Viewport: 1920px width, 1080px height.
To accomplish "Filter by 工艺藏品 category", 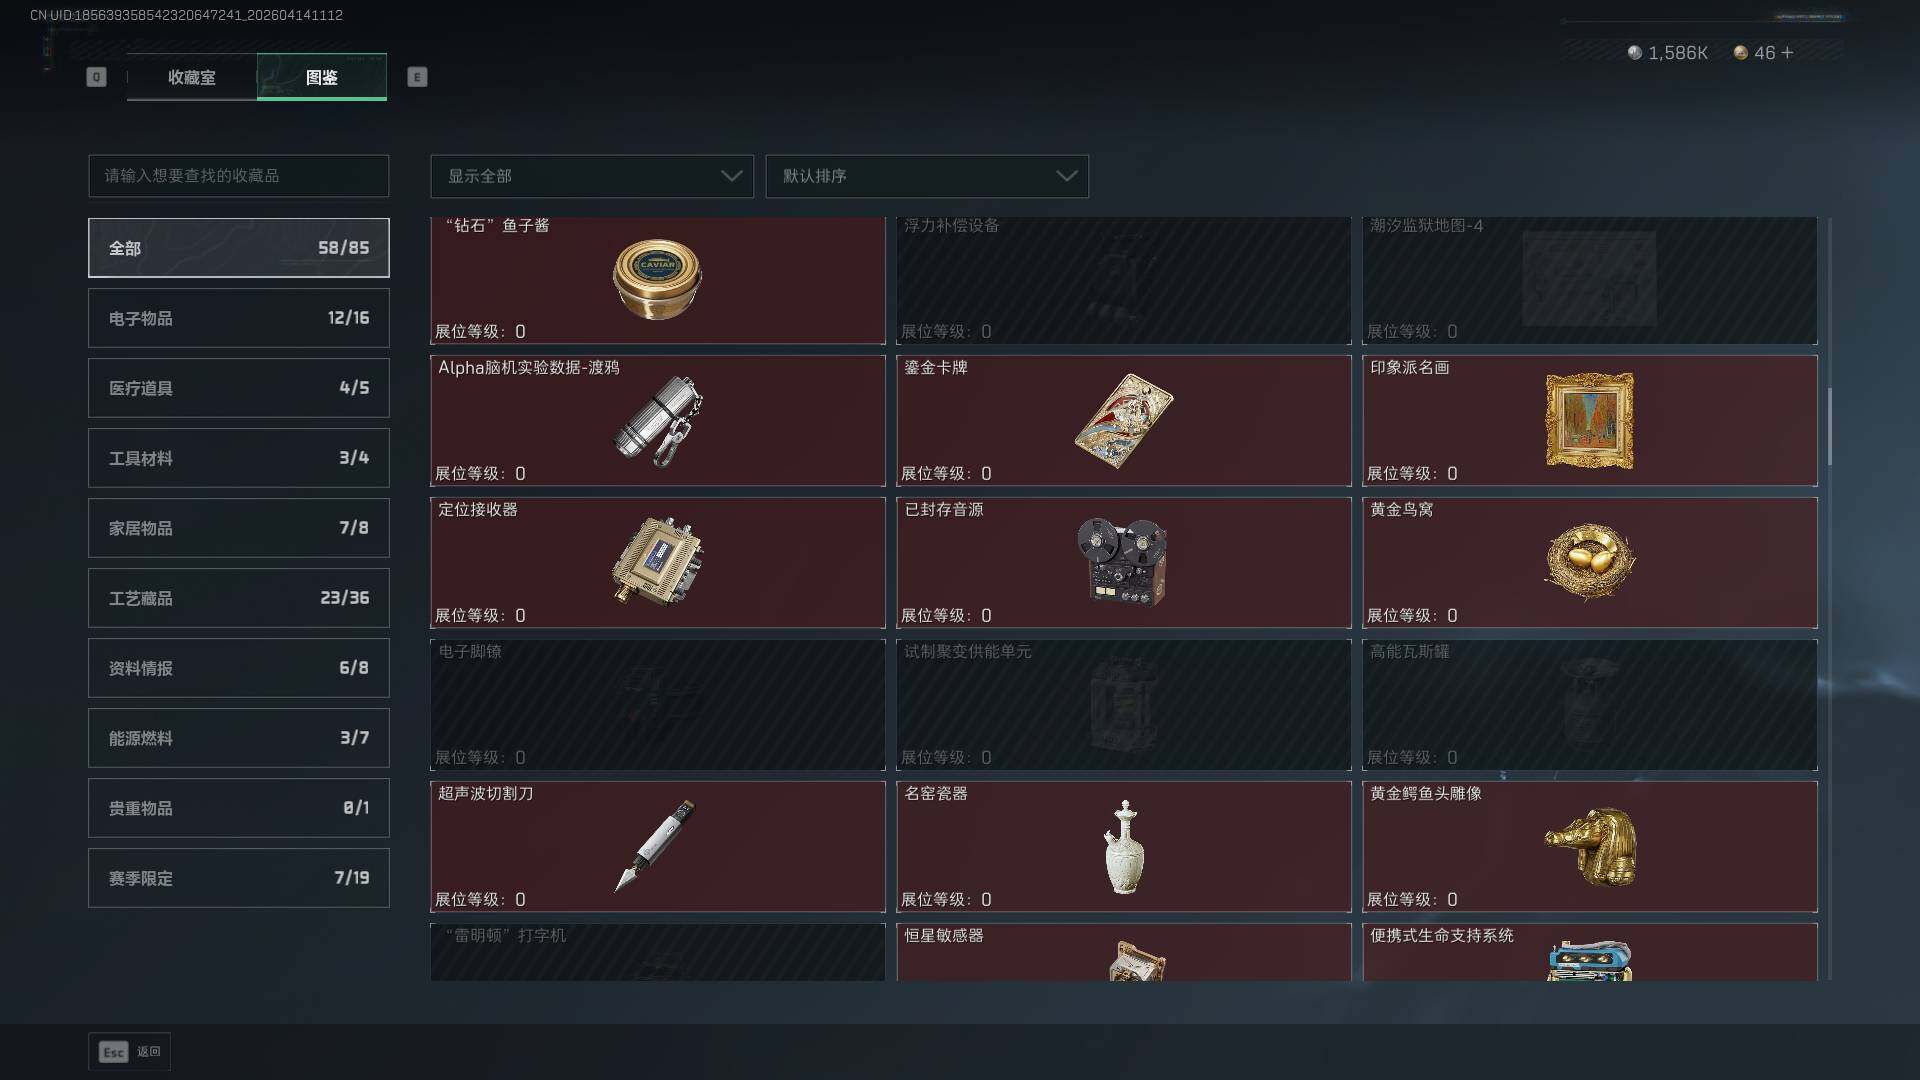I will 239,598.
